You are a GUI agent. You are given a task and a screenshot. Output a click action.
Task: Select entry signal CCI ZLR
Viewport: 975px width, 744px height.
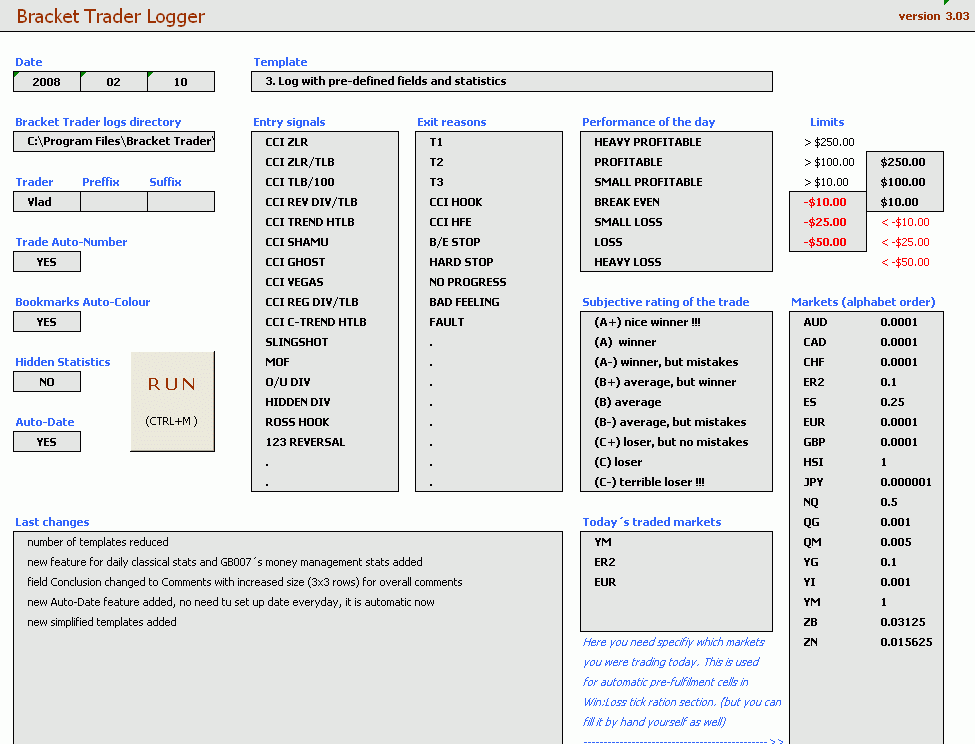[x=325, y=142]
